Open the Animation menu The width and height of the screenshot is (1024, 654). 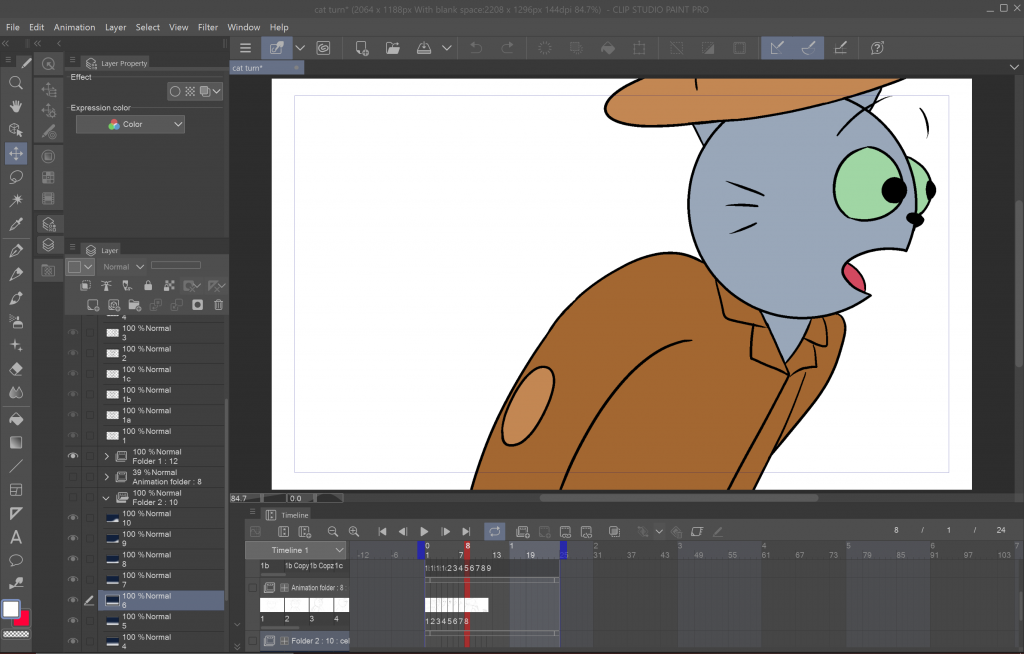(75, 27)
